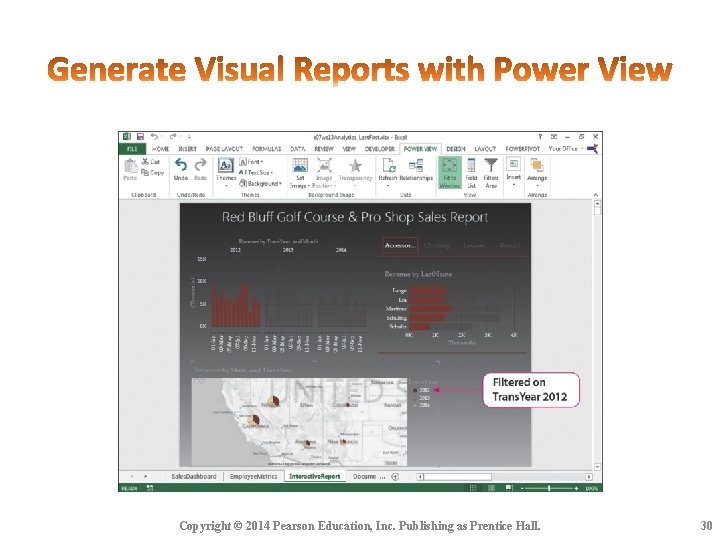
Task: Switch to the LAYOUT ribbon tab
Action: coord(485,149)
